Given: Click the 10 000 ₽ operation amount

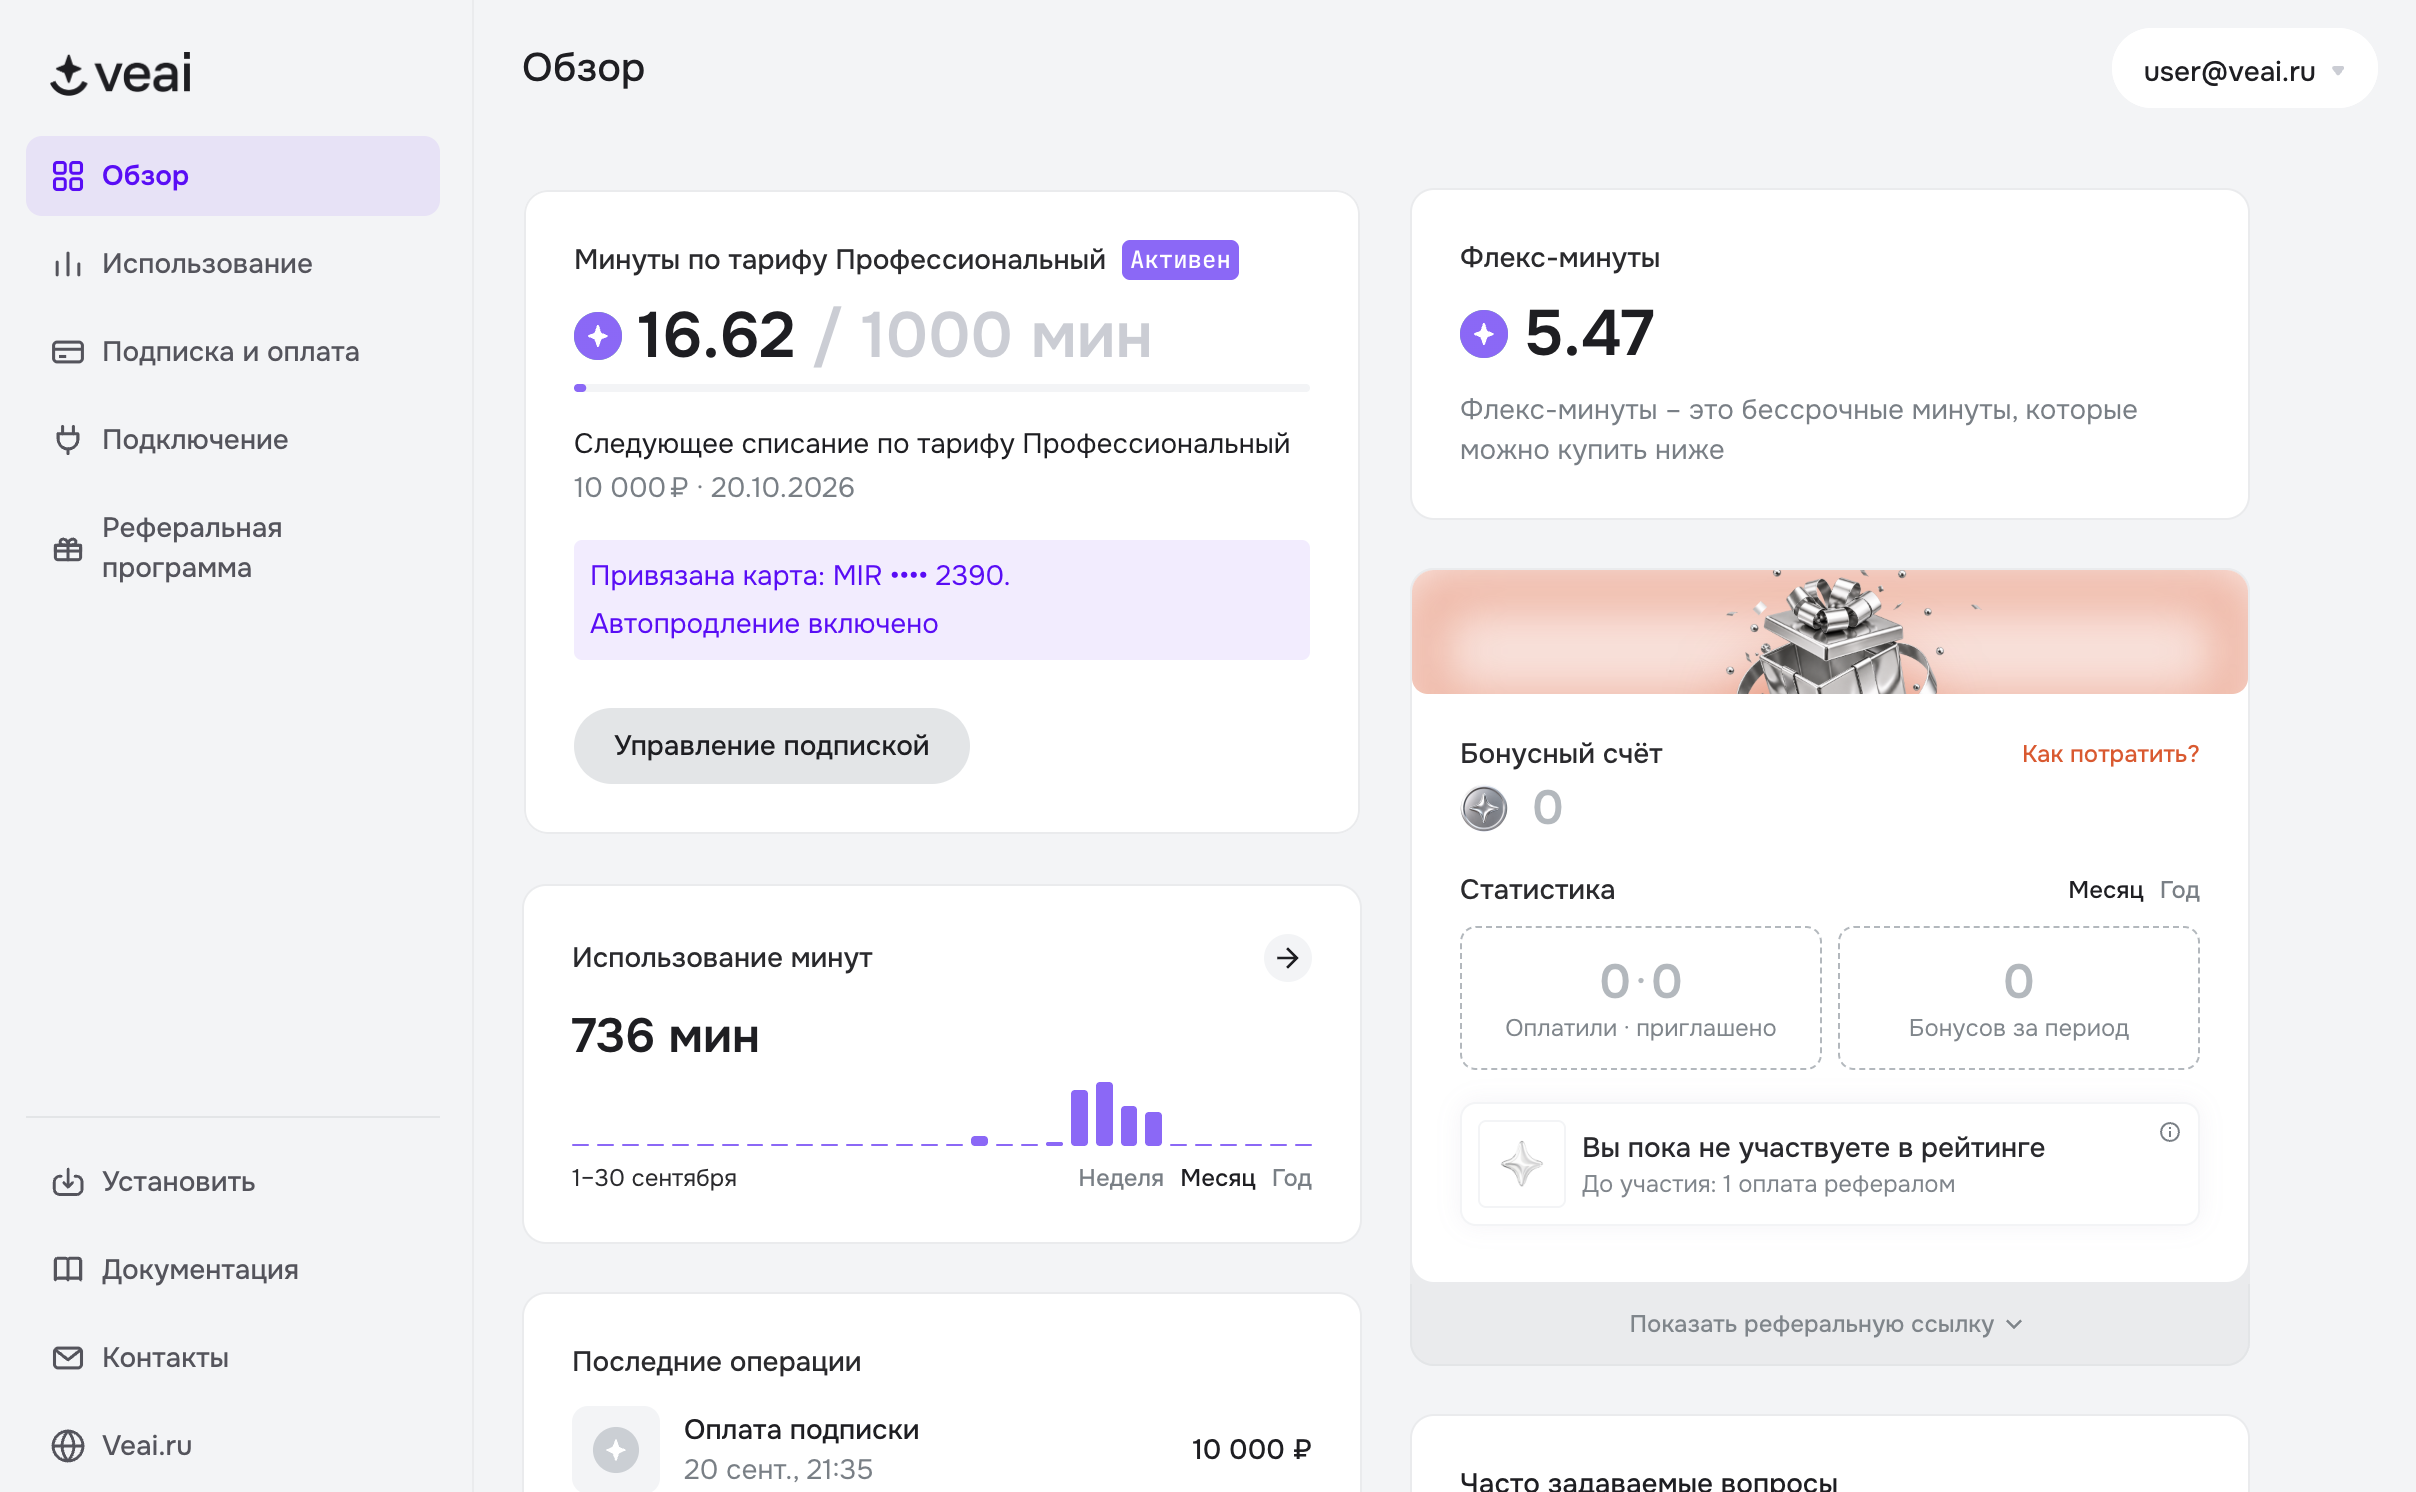Looking at the screenshot, I should (1251, 1449).
